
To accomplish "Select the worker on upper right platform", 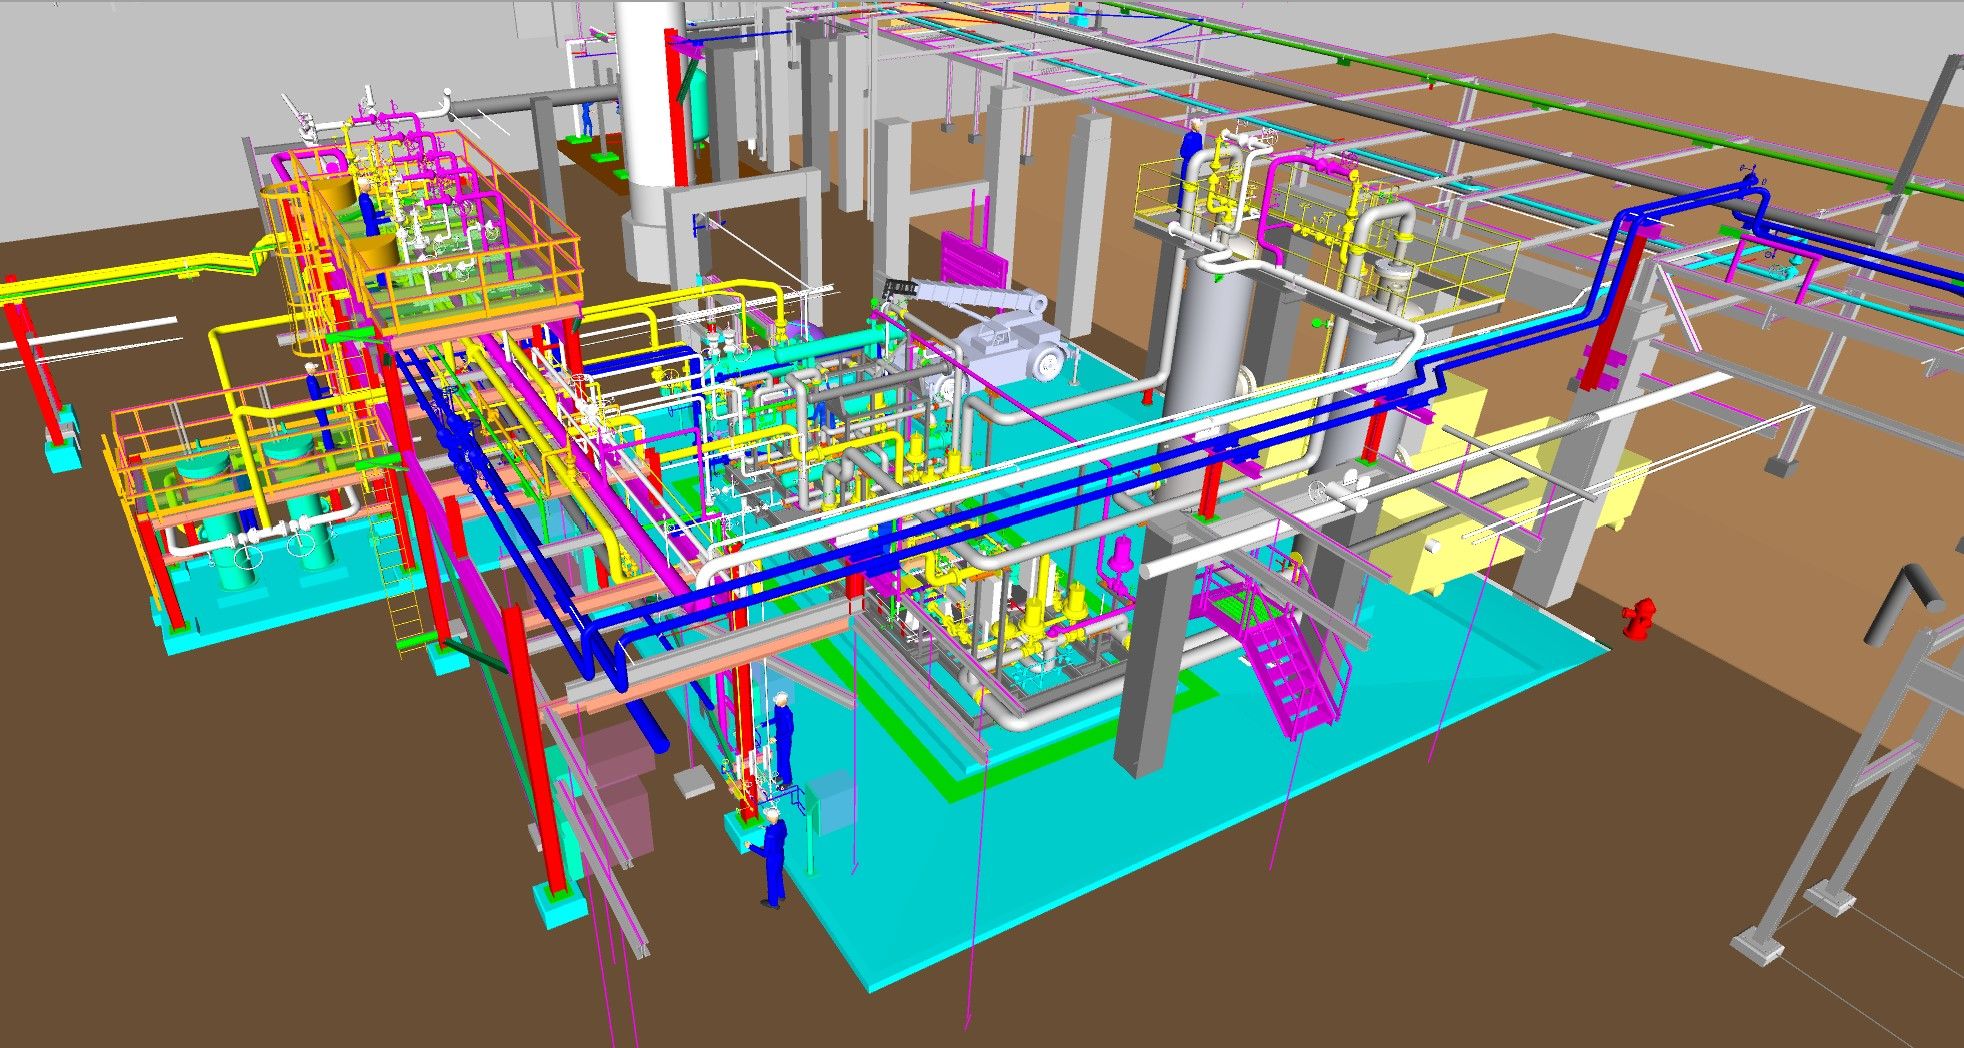I will pyautogui.click(x=1192, y=150).
